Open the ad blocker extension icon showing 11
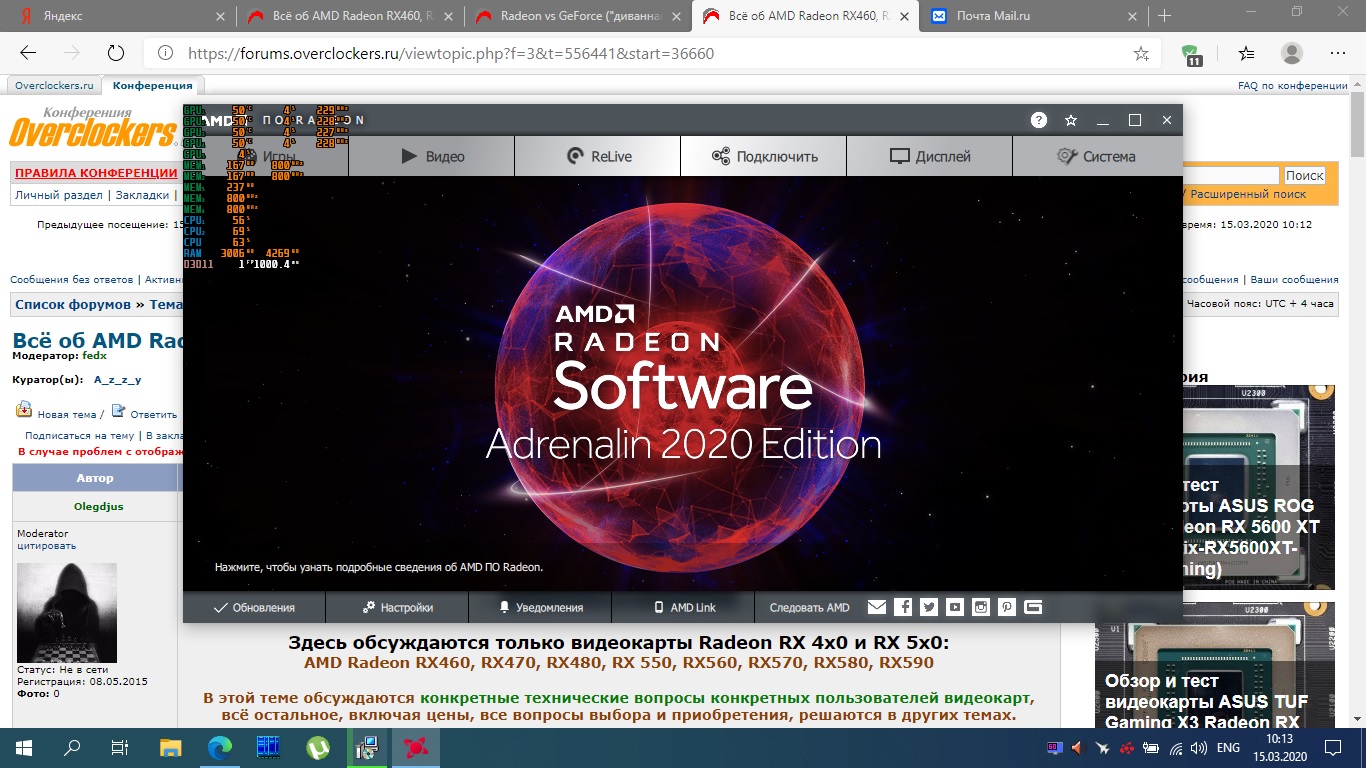Viewport: 1366px width, 768px height. coord(1191,54)
